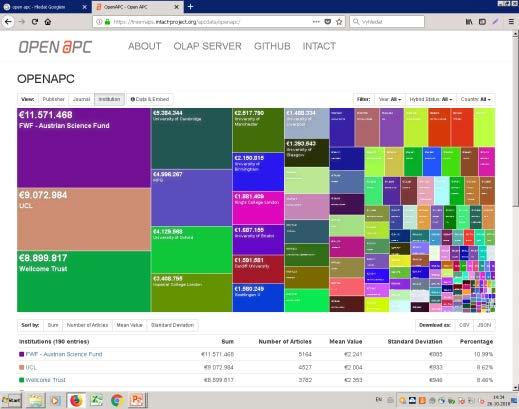Open page actions three-dots menu
Image resolution: width=519 pixels, height=409 pixels.
[x=316, y=22]
